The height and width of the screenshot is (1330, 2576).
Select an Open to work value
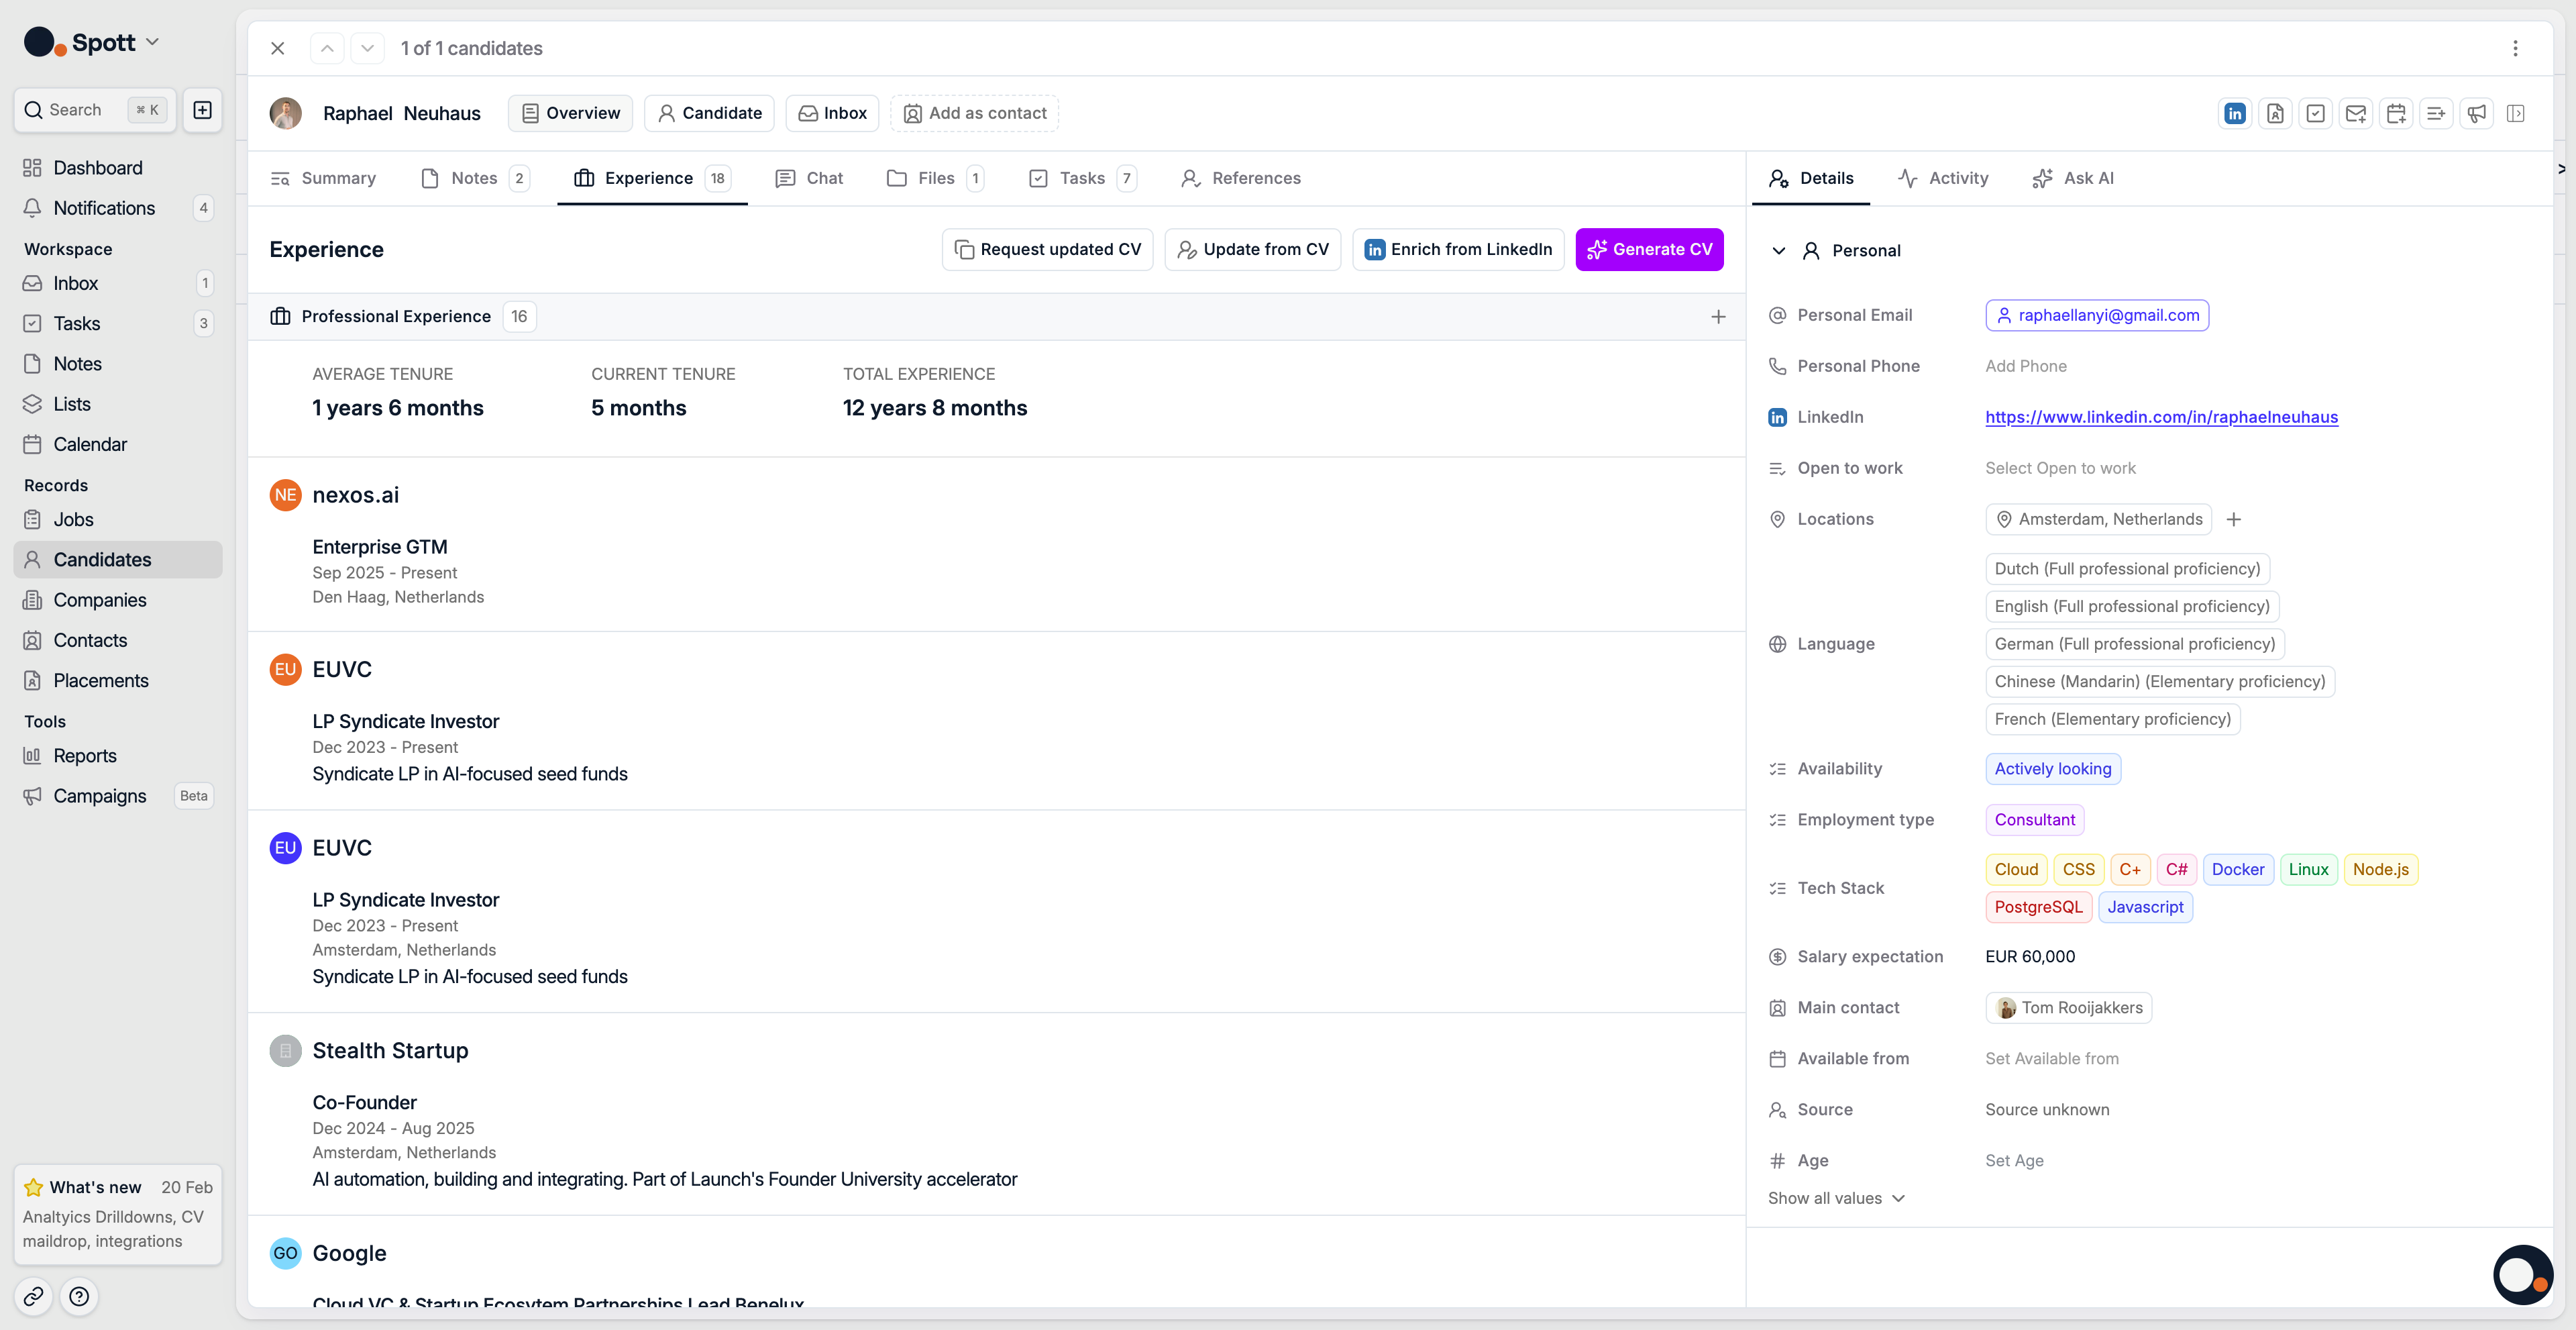click(x=2060, y=468)
